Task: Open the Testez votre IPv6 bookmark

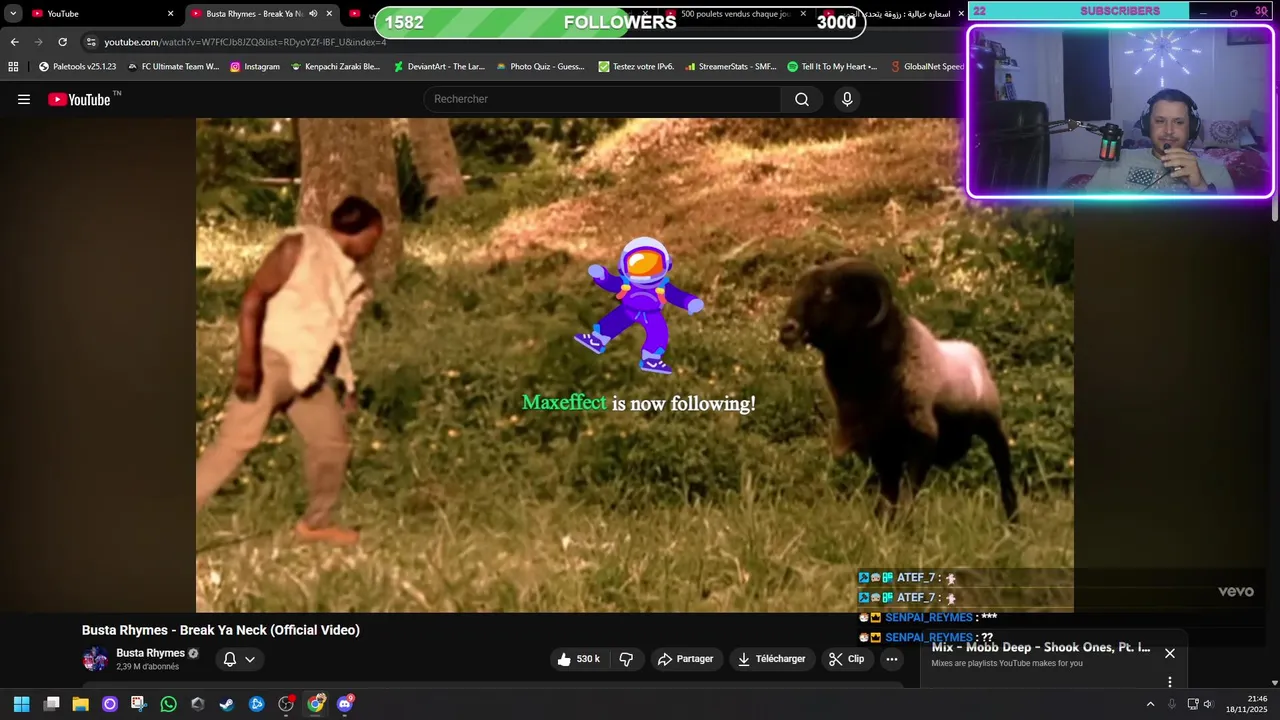Action: coord(636,67)
